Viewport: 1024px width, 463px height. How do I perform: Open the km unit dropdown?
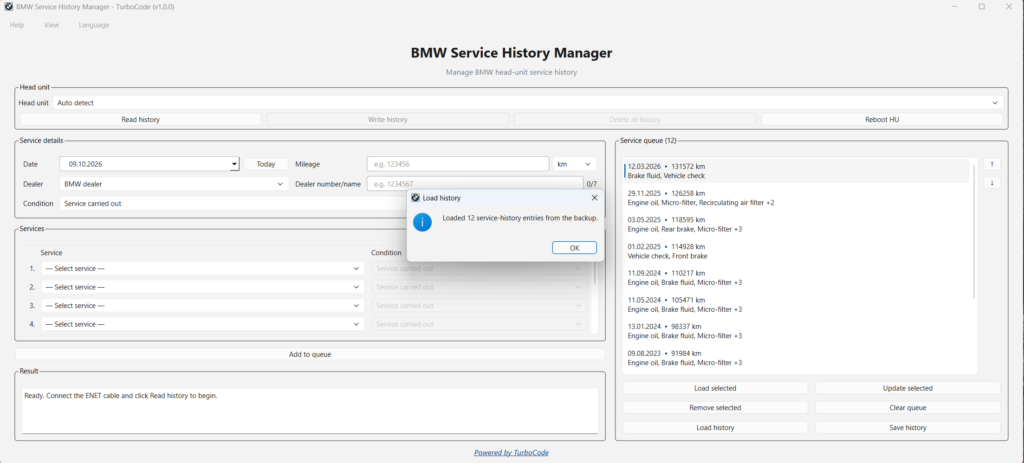pos(574,164)
